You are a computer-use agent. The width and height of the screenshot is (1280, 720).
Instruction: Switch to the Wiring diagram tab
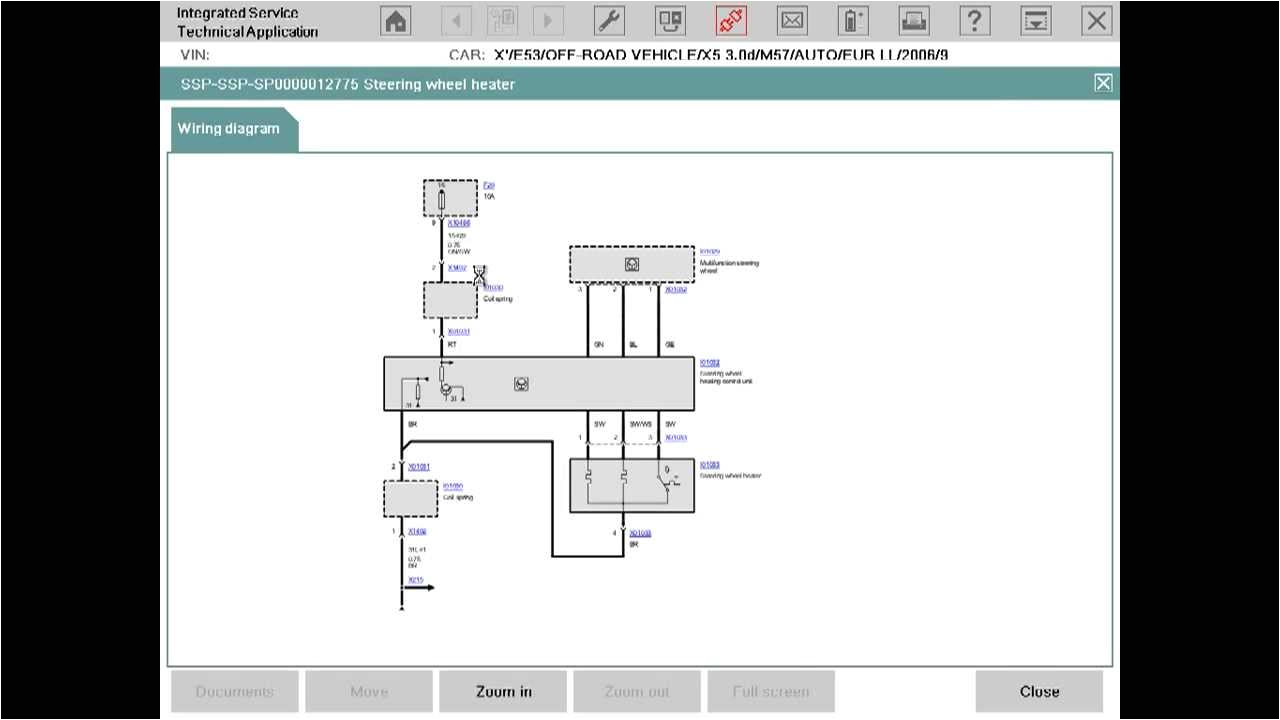(x=228, y=128)
